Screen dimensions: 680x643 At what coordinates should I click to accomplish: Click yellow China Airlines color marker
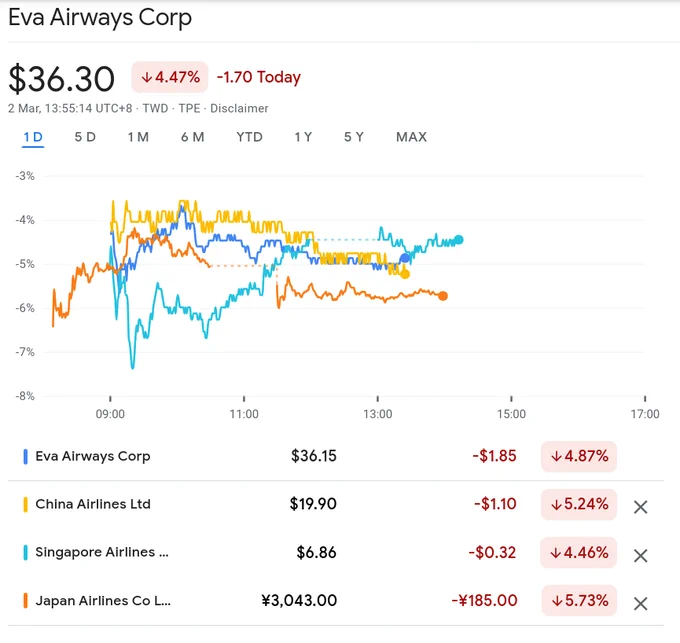(x=25, y=504)
